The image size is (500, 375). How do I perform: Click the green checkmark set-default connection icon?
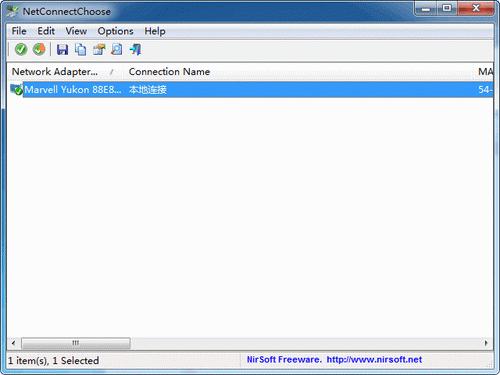(21, 50)
